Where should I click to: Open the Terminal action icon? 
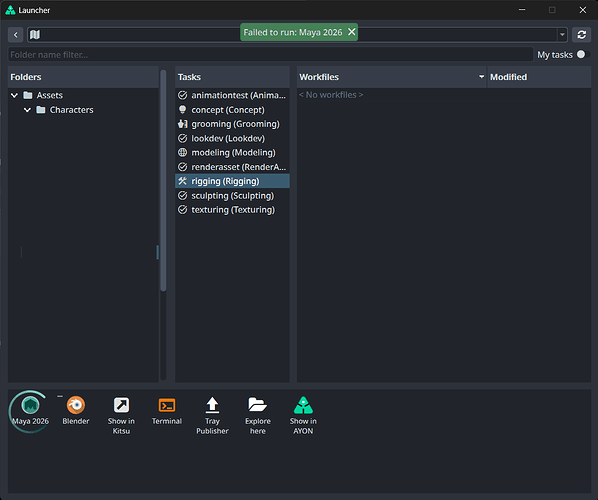[167, 405]
